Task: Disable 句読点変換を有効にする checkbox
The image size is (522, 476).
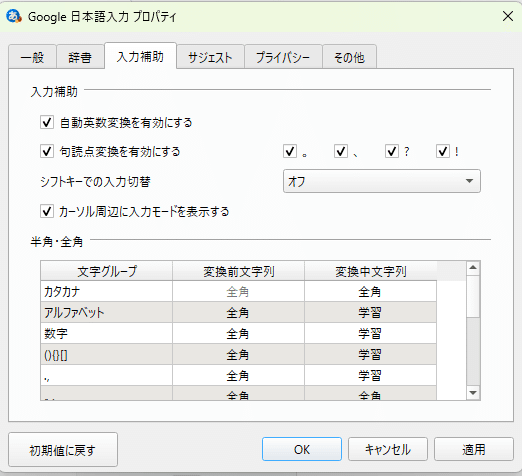Action: point(47,151)
